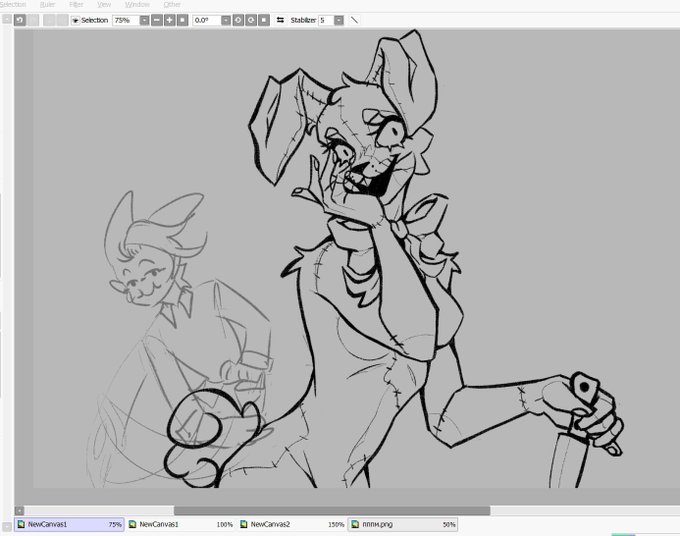This screenshot has width=680, height=536.
Task: Zoom in with the plus button
Action: 170,20
